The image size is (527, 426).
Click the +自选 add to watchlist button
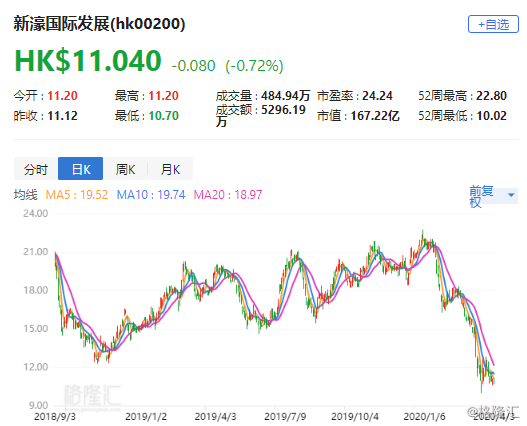tap(493, 24)
